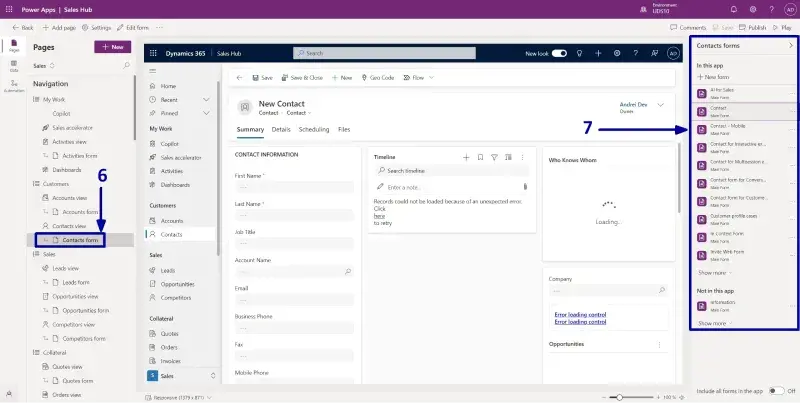The height and width of the screenshot is (403, 800).
Task: Click the Timeline bookmark icon
Action: 480,157
